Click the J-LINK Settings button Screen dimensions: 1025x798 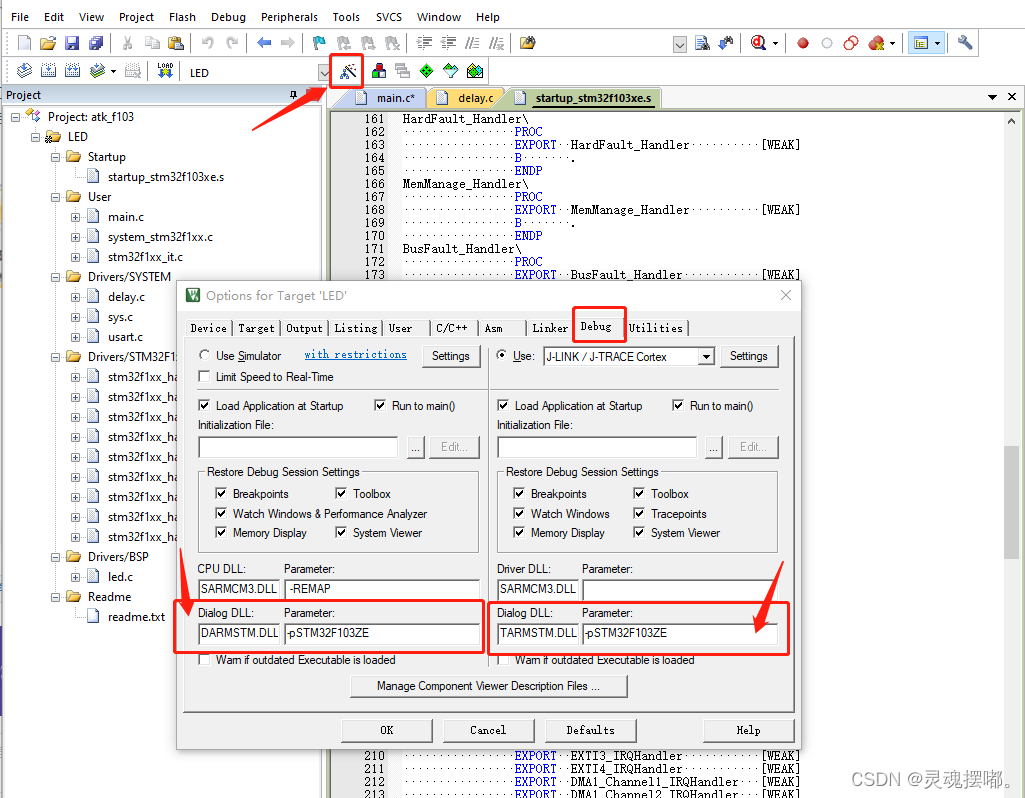[x=749, y=356]
